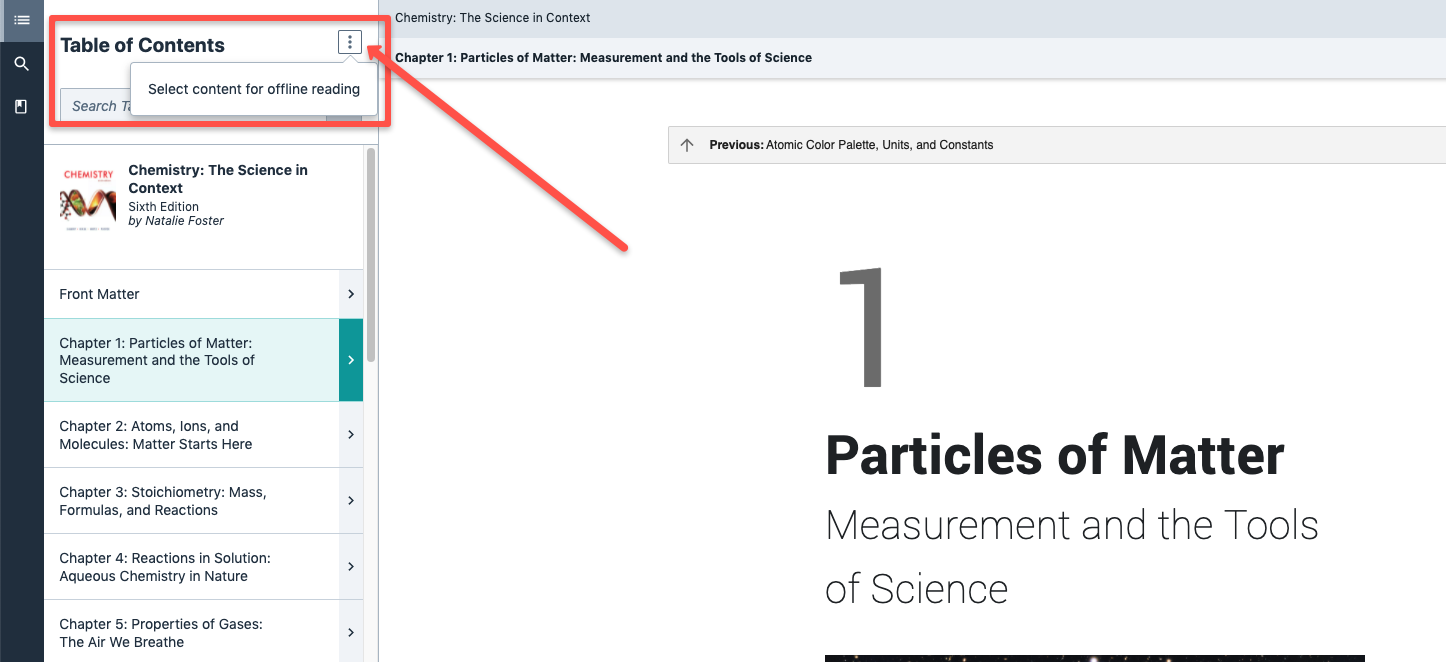Click the table of contents scrollbar
This screenshot has width=1446, height=662.
click(371, 255)
